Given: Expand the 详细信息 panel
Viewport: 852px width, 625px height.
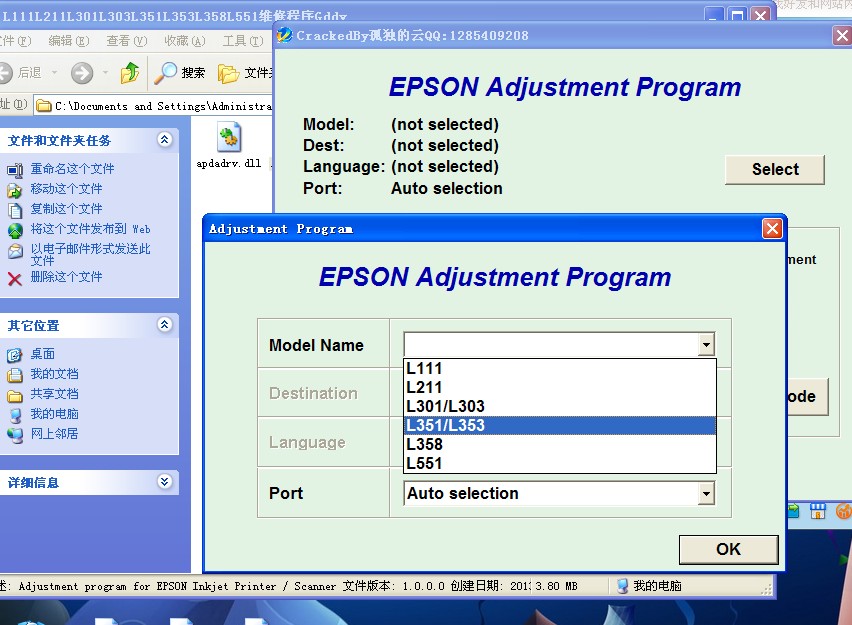Looking at the screenshot, I should pos(165,482).
